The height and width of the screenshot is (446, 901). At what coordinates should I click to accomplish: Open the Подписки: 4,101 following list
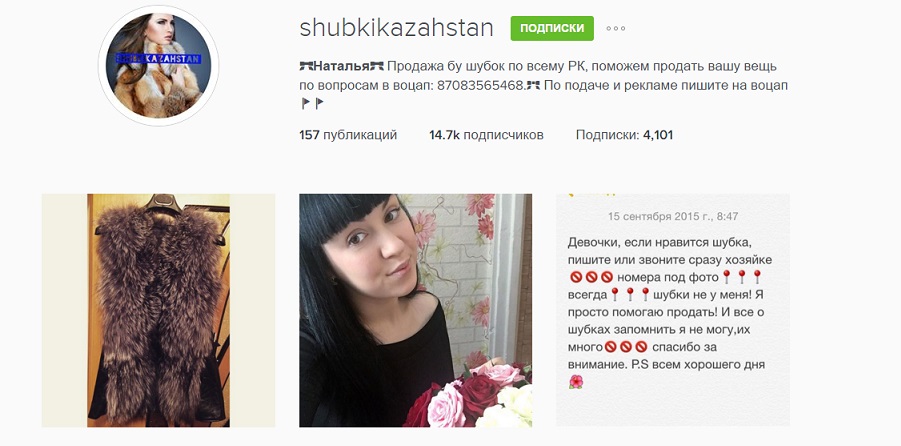tap(624, 135)
